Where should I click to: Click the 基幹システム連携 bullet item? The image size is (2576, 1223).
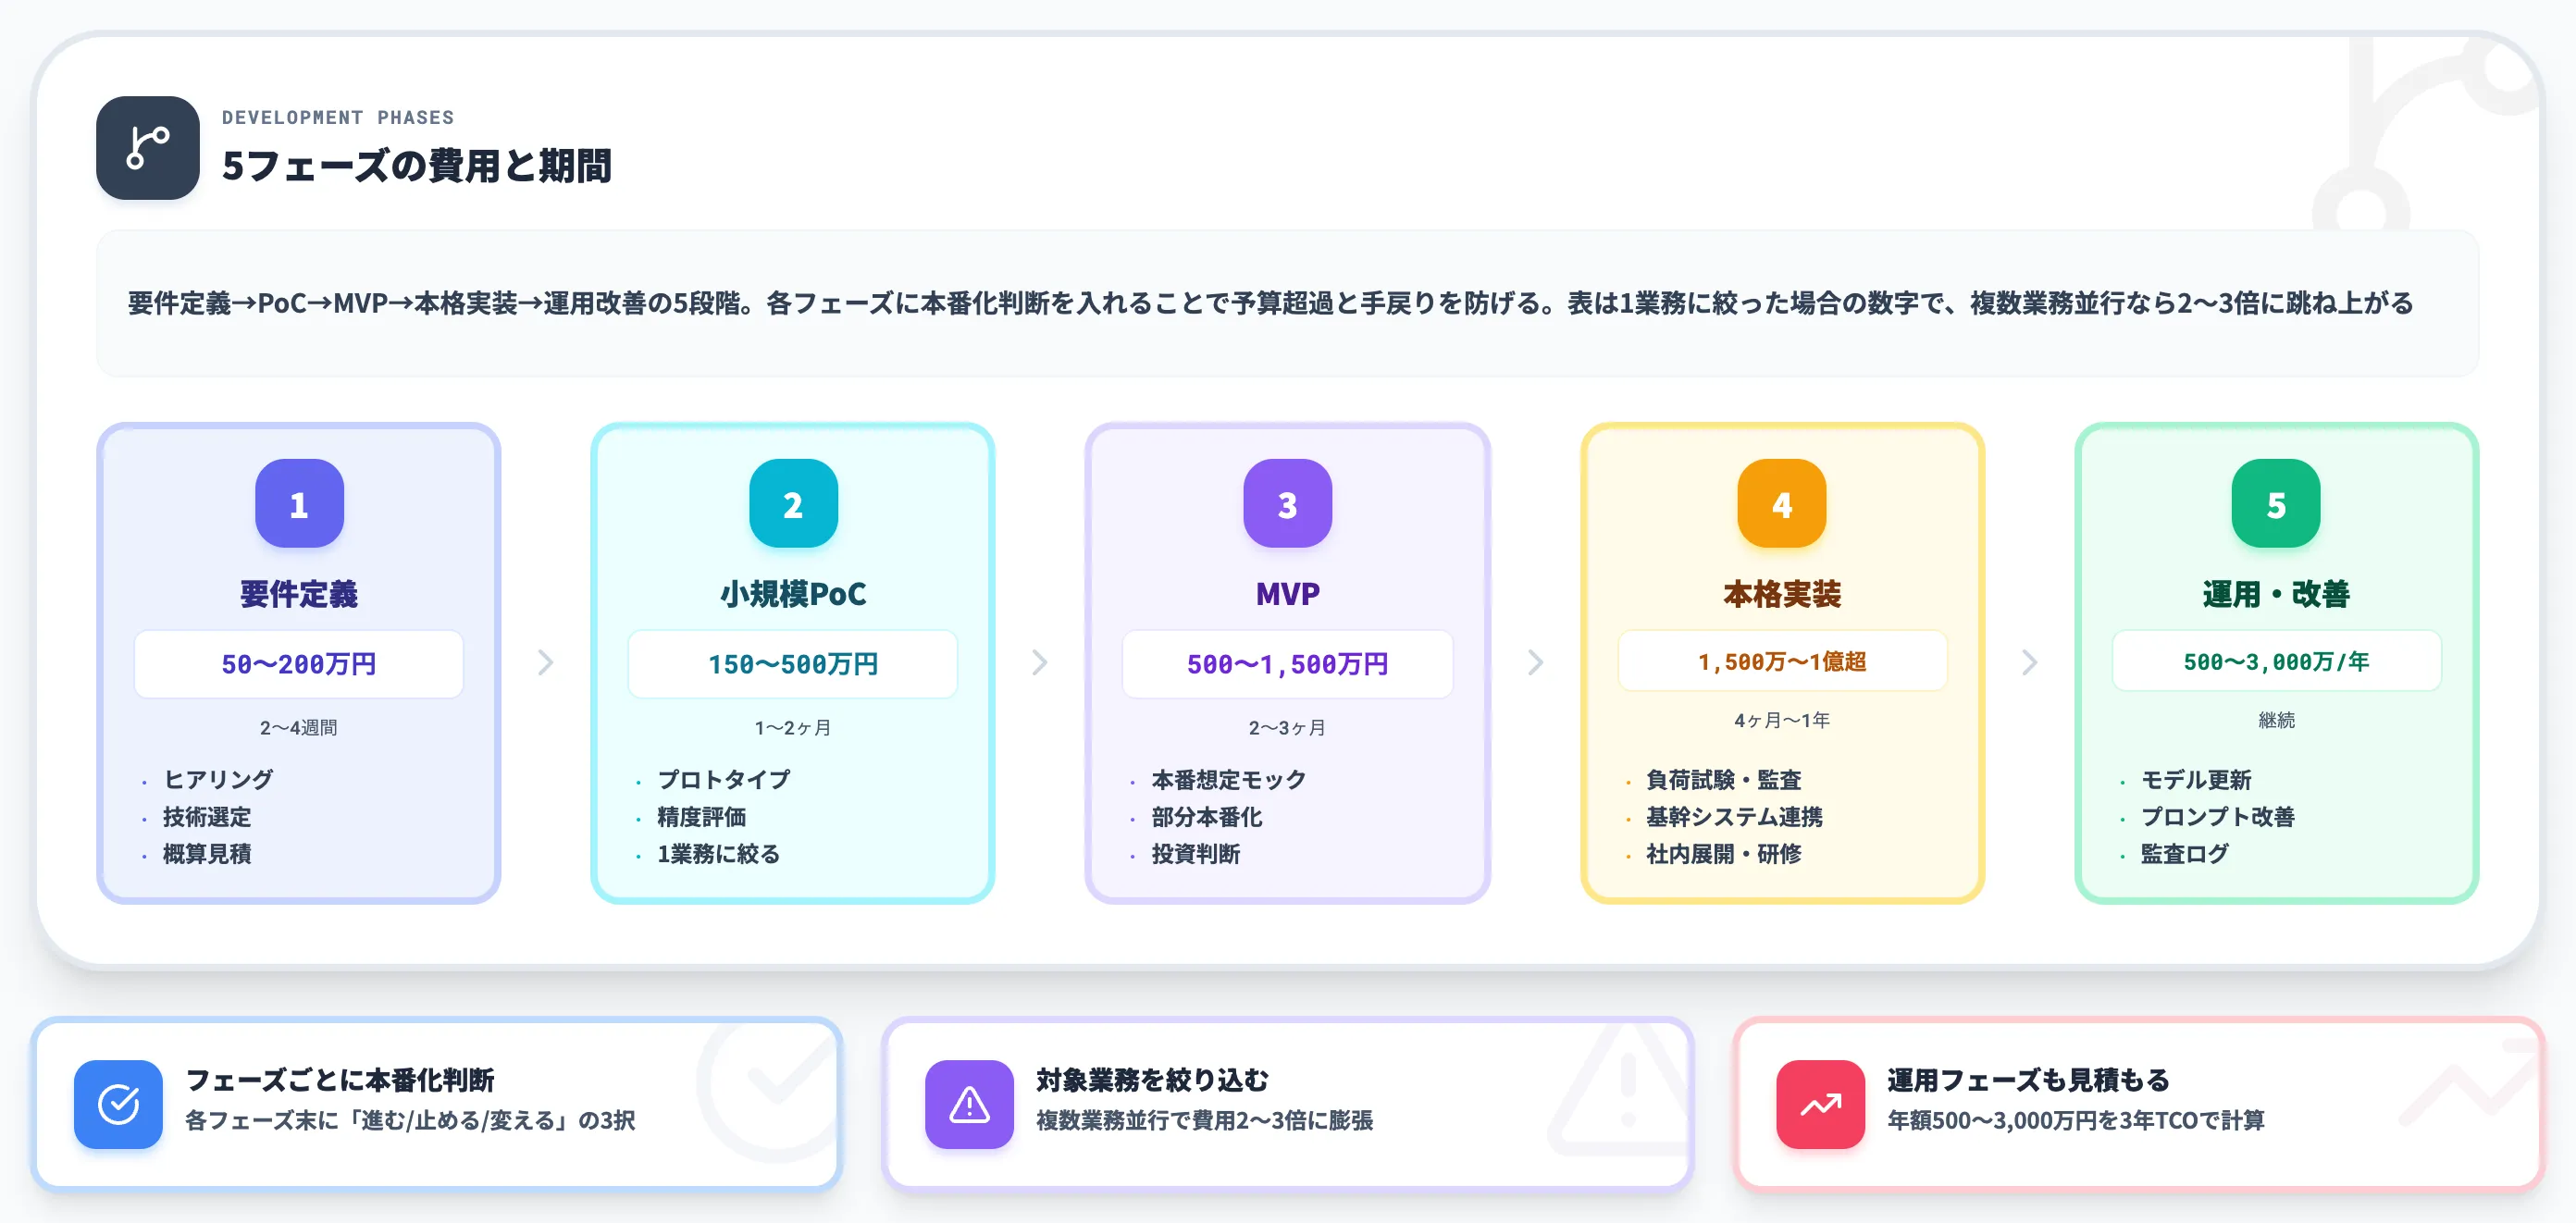[1735, 817]
